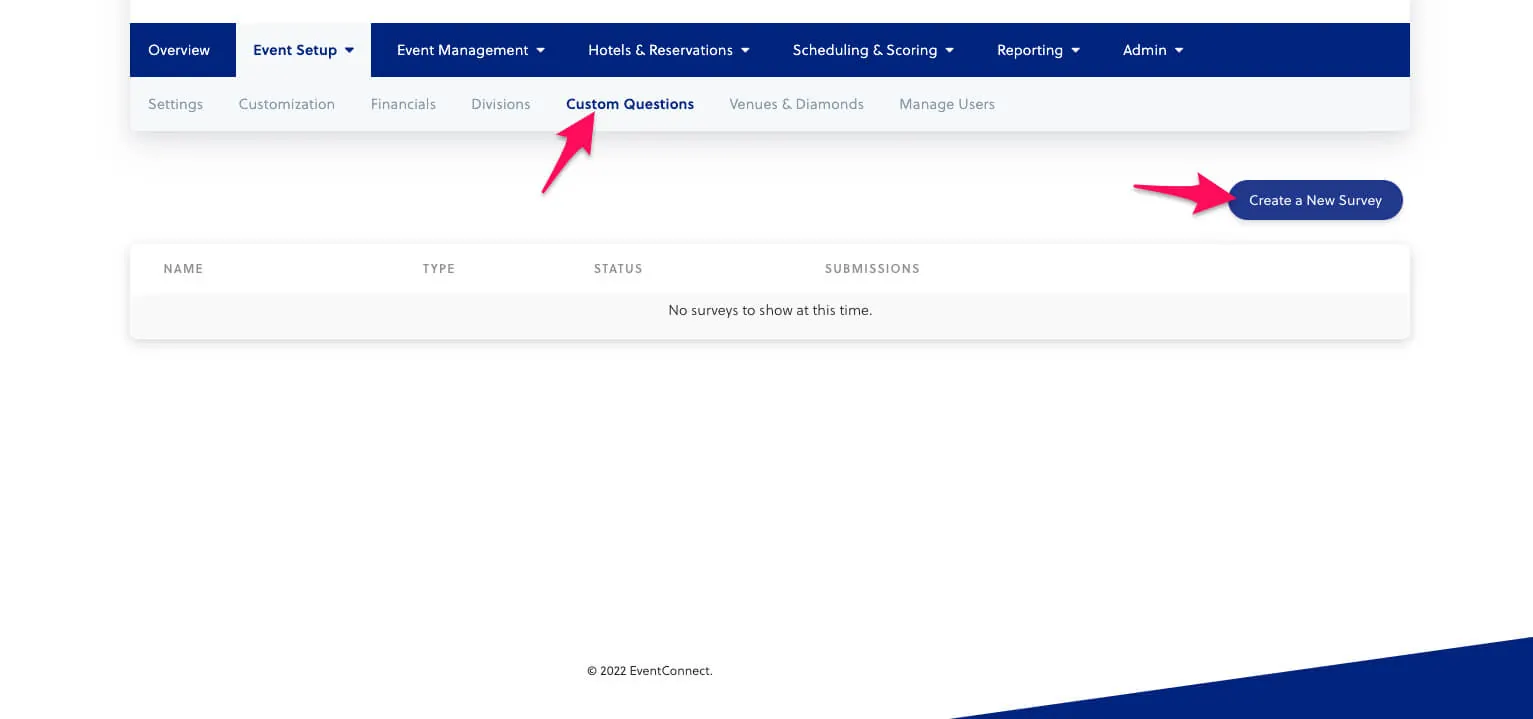Open the Overview tab
The width and height of the screenshot is (1533, 719).
[x=179, y=50]
